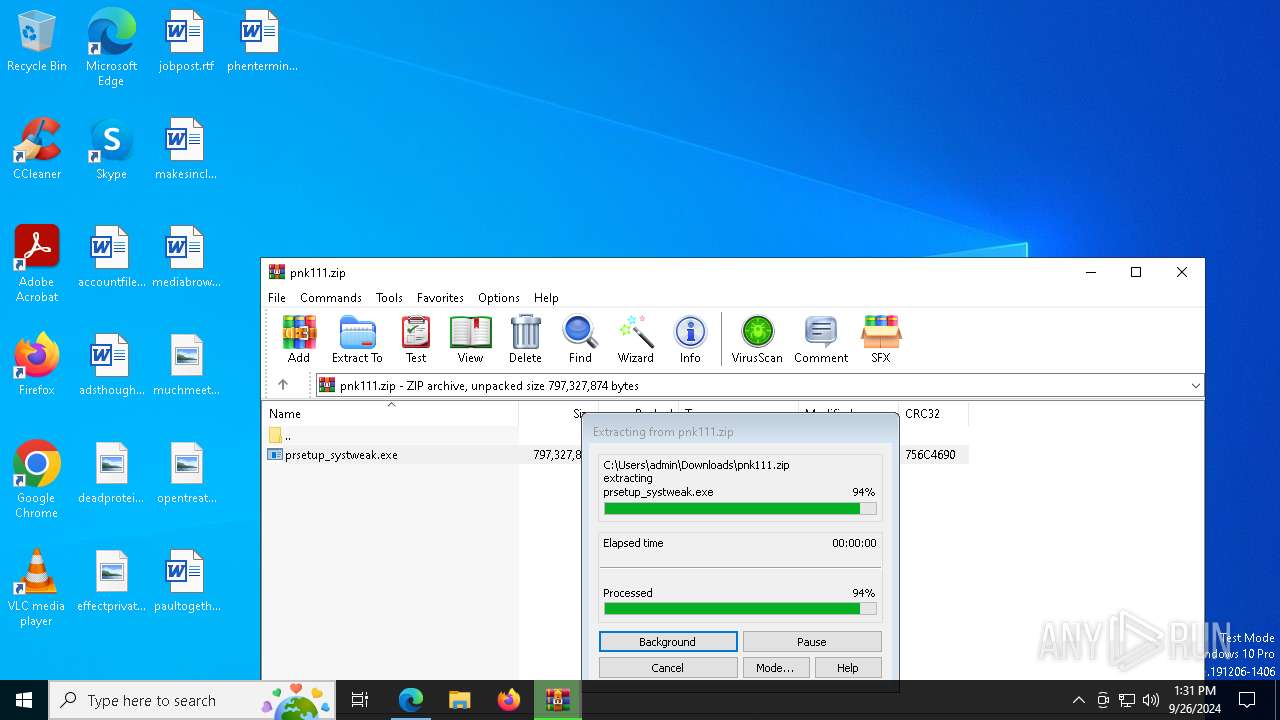Screen dimensions: 1280x720
Task: Select the parent folder '..' entry
Action: (390, 435)
